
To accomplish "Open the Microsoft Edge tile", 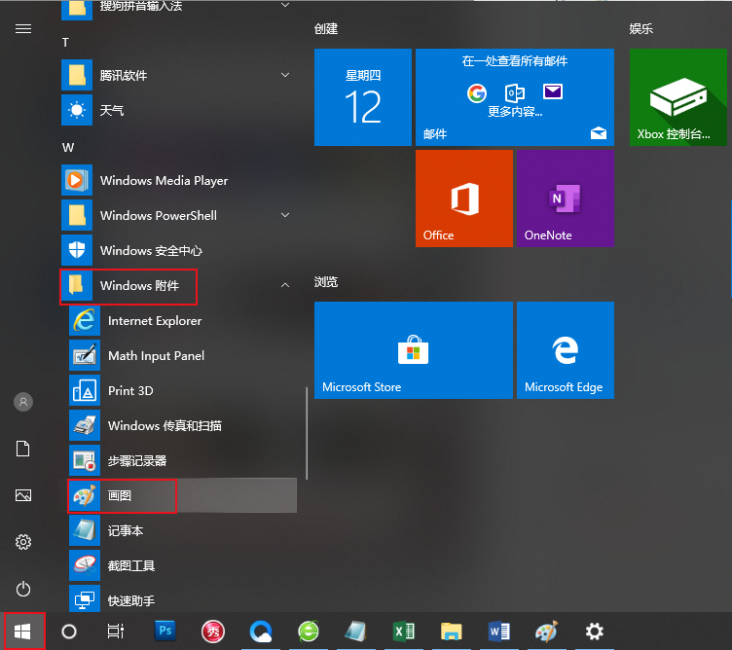I will (565, 350).
